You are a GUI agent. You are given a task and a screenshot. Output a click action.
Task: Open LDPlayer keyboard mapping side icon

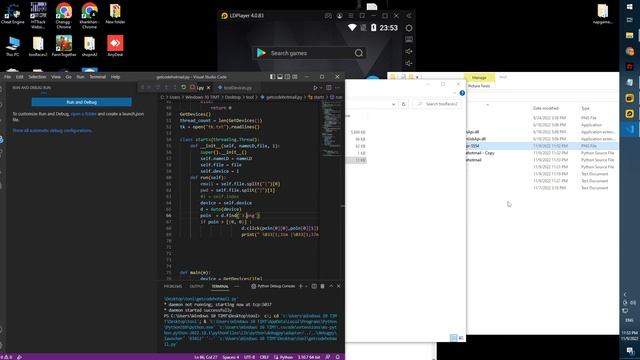tap(409, 40)
